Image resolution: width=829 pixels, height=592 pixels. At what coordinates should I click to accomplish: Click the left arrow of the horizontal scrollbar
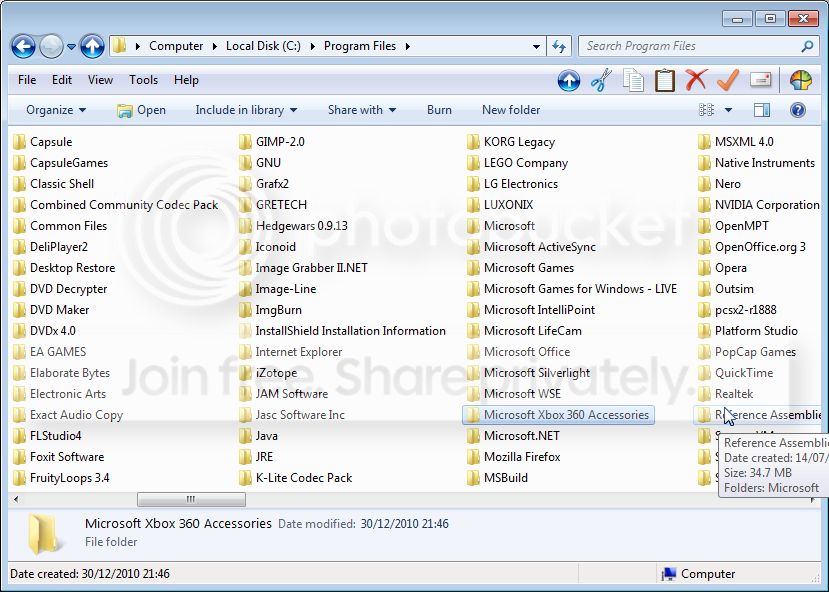pos(16,499)
